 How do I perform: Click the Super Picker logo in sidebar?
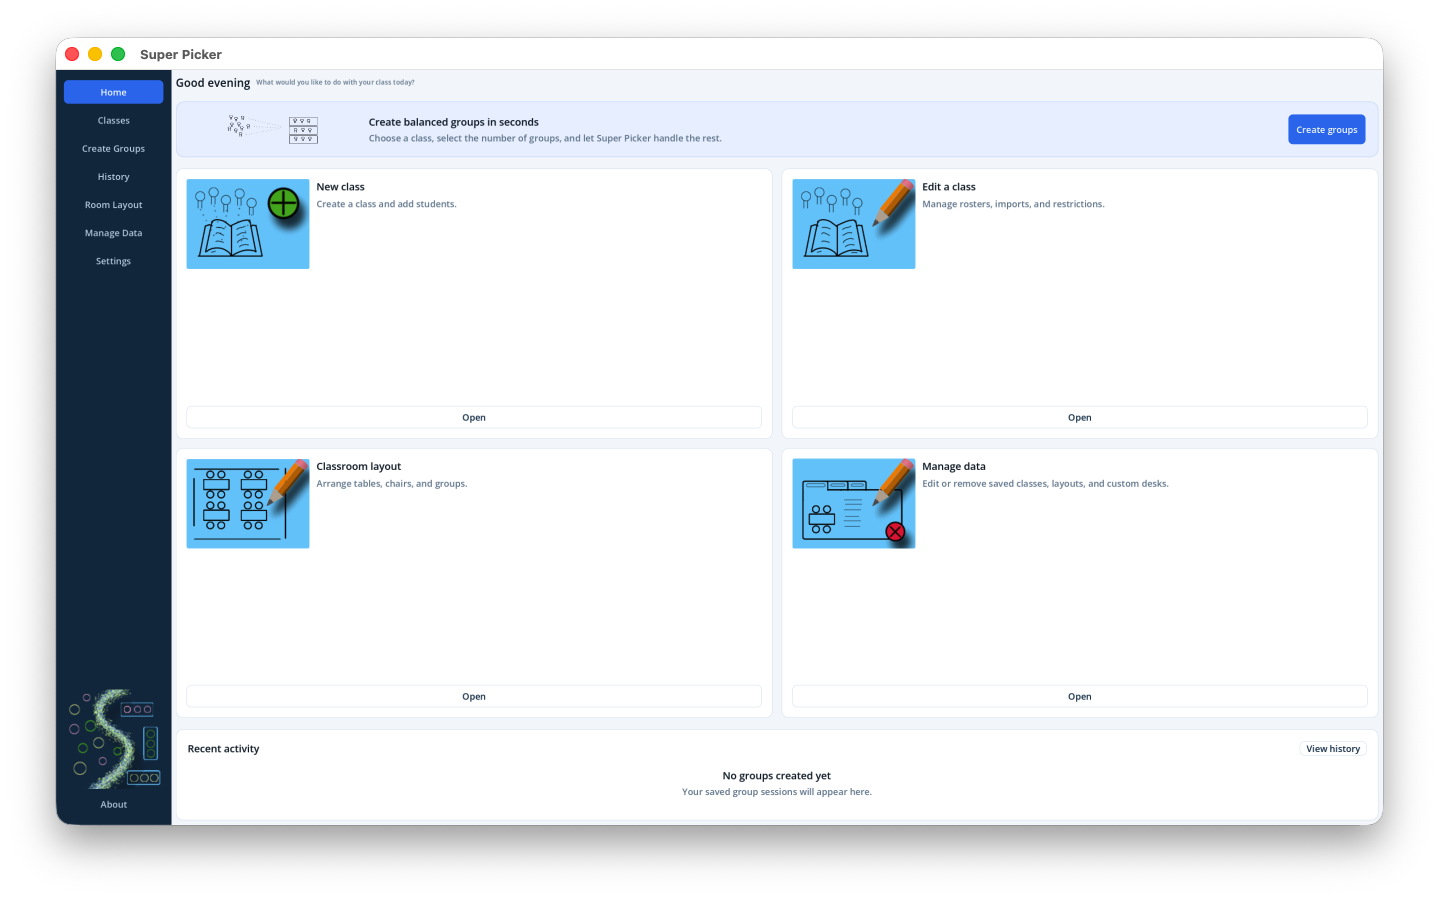114,738
